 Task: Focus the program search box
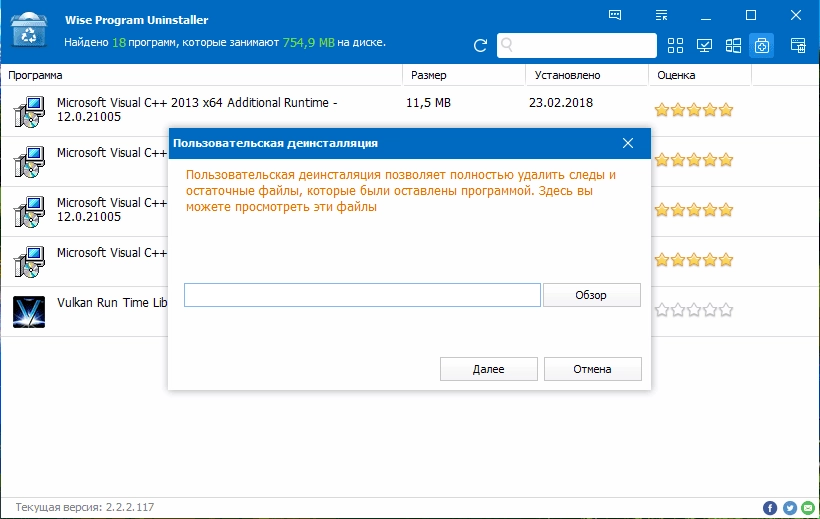[577, 46]
